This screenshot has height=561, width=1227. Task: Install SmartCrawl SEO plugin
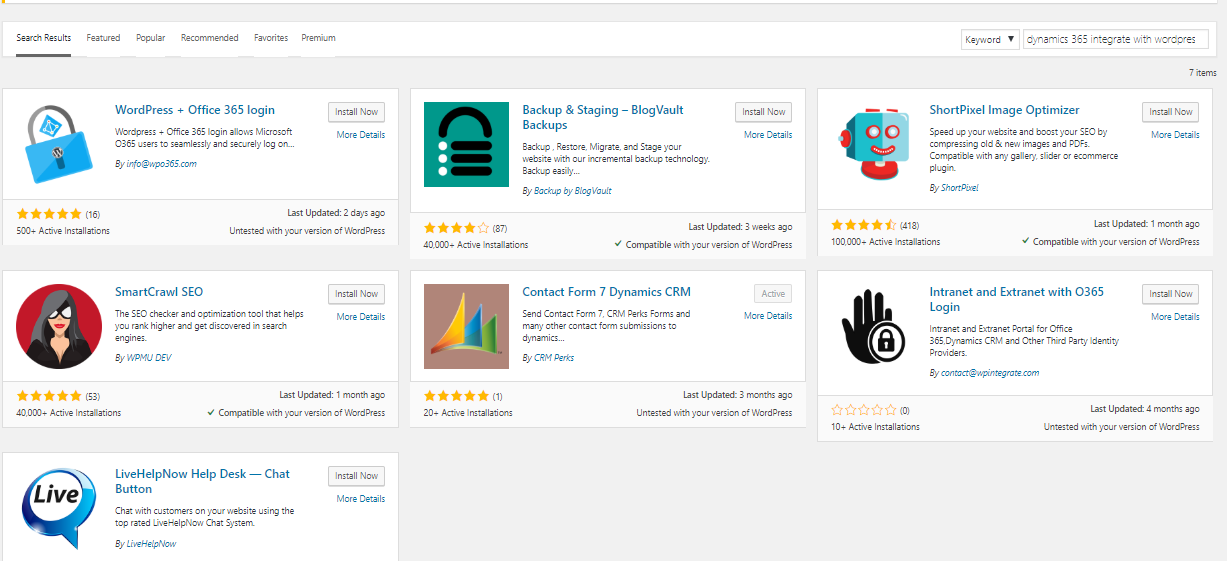point(356,294)
